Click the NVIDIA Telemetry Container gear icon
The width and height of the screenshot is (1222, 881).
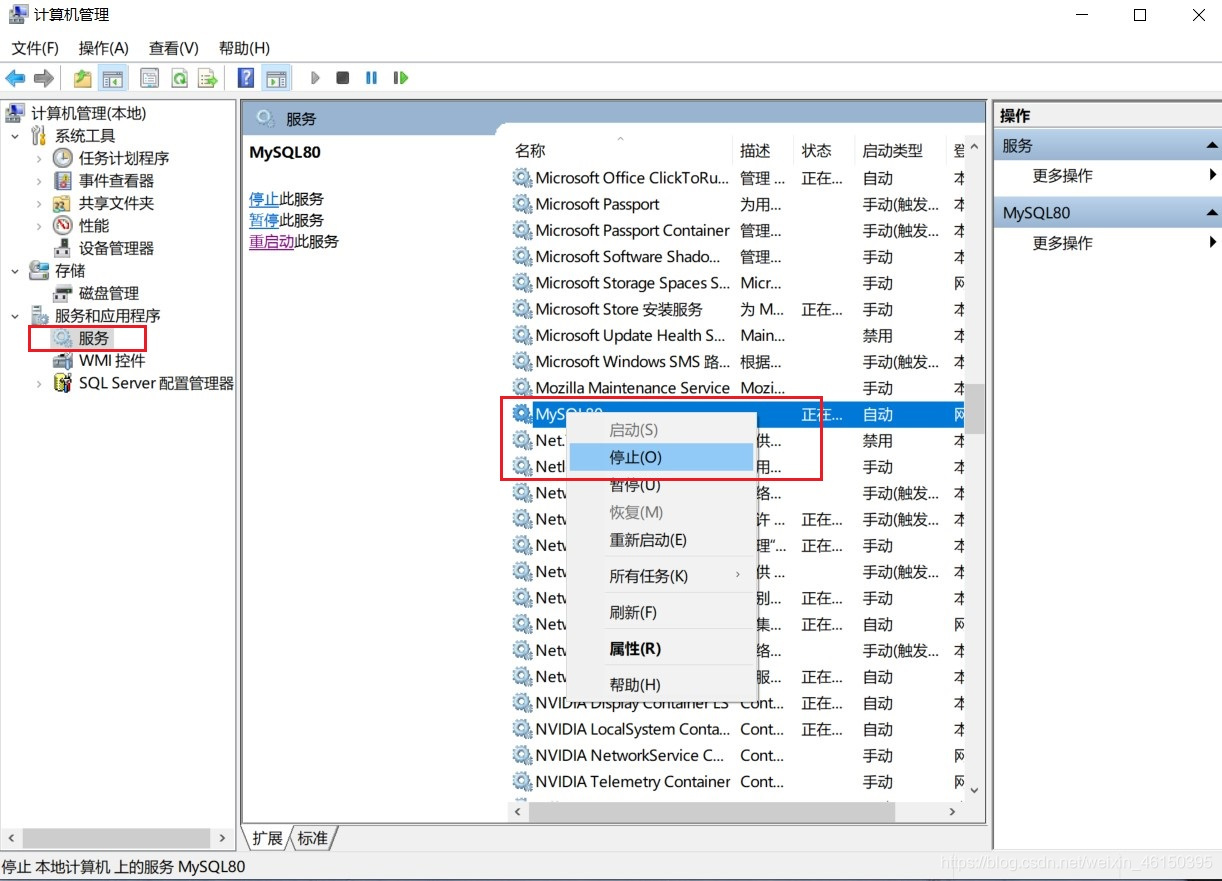click(x=522, y=782)
